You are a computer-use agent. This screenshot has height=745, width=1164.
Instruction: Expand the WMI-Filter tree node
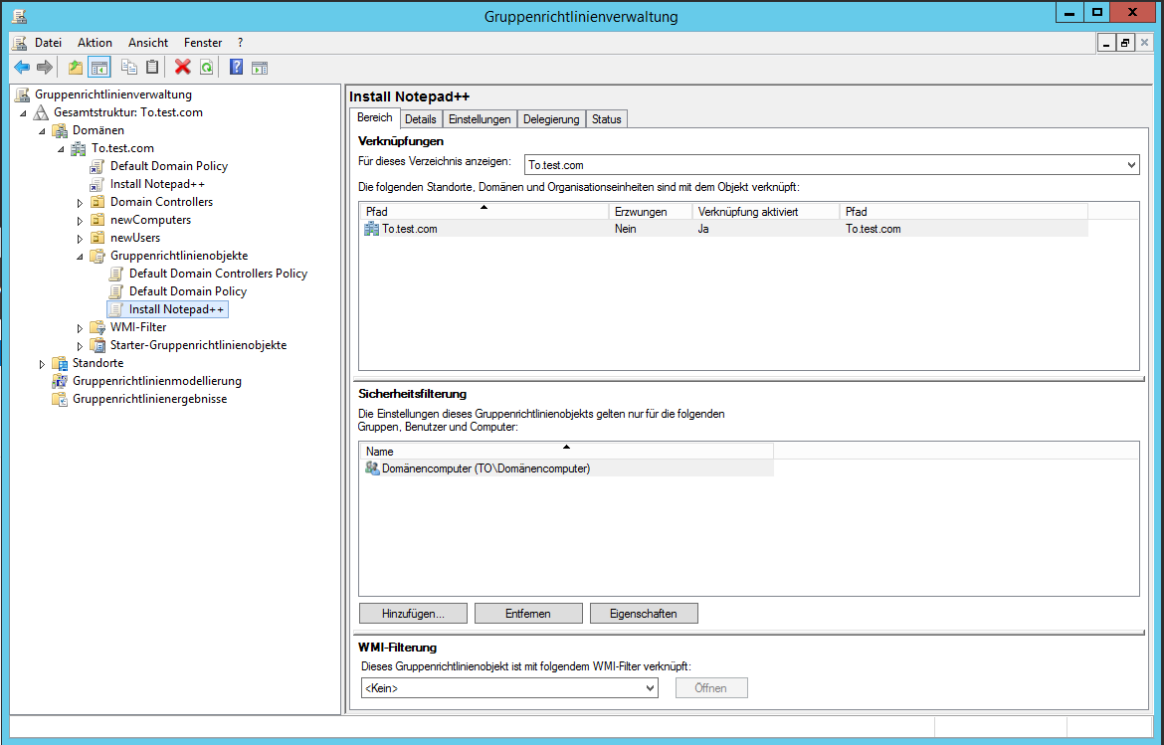coord(81,327)
